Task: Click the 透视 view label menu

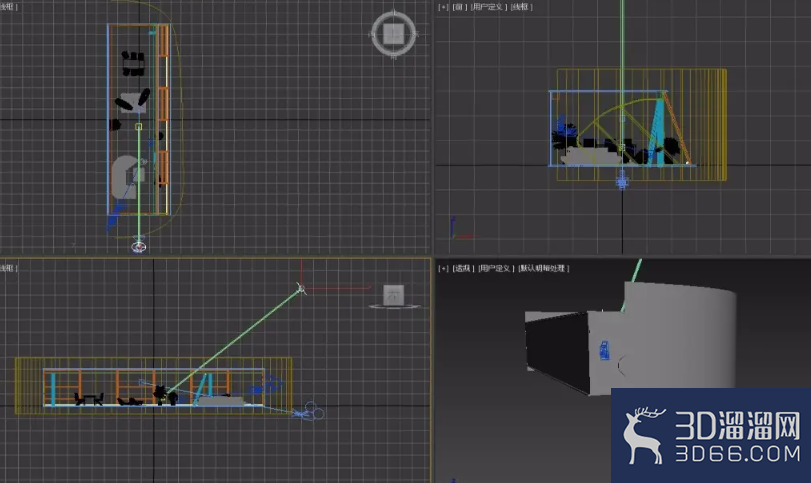Action: point(463,268)
